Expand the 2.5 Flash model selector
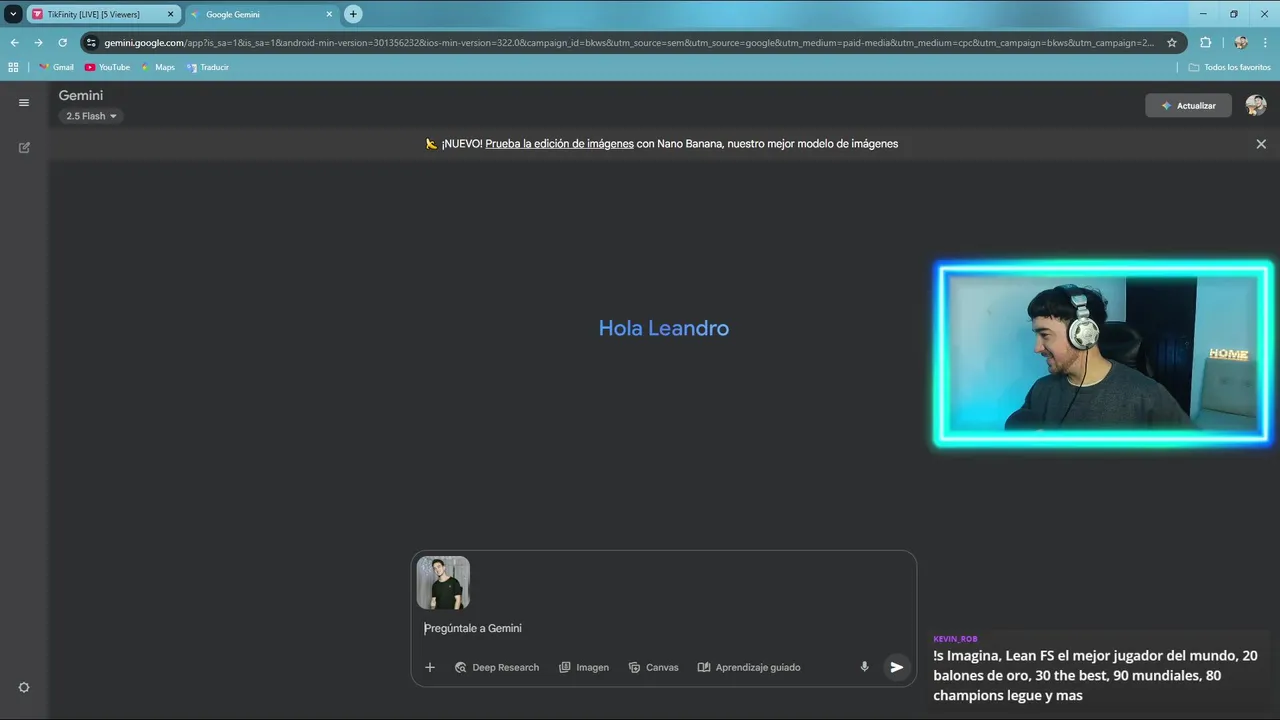 coord(91,116)
